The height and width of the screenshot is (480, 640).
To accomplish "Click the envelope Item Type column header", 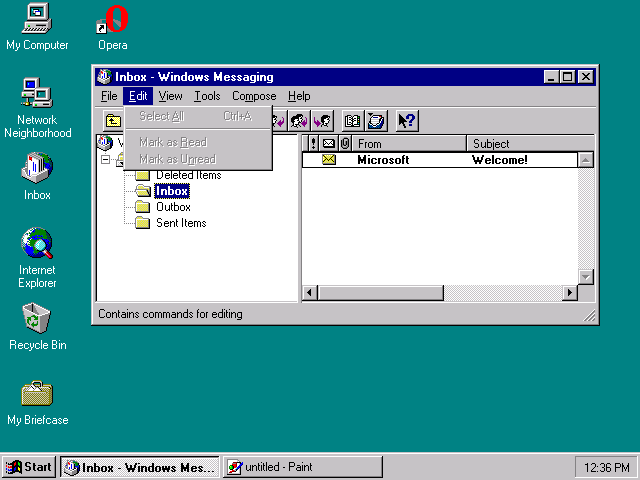I will click(x=329, y=144).
